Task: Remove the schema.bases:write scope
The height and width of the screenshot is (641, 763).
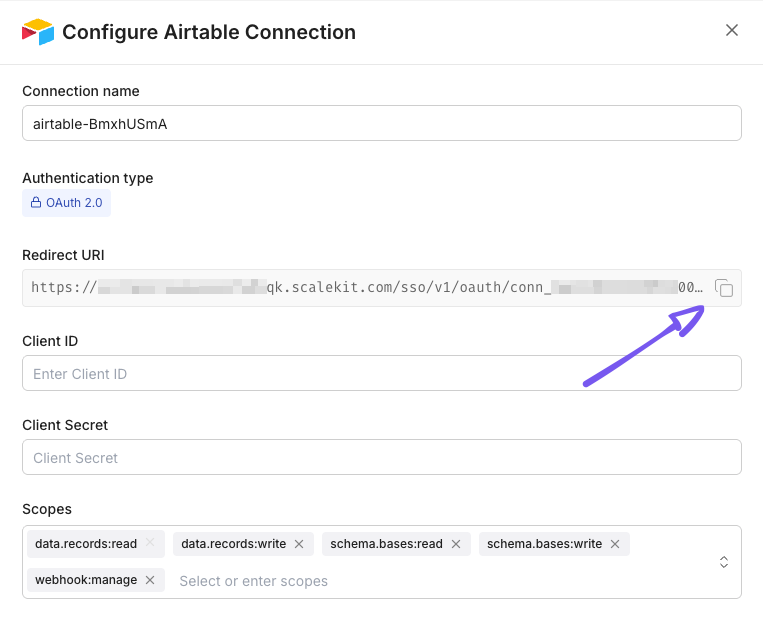Action: pyautogui.click(x=615, y=544)
